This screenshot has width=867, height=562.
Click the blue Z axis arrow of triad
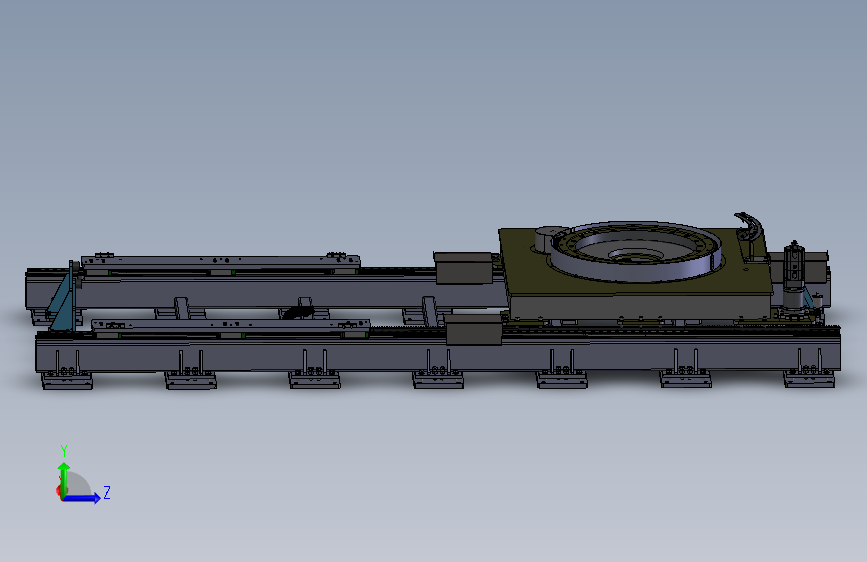[x=82, y=498]
